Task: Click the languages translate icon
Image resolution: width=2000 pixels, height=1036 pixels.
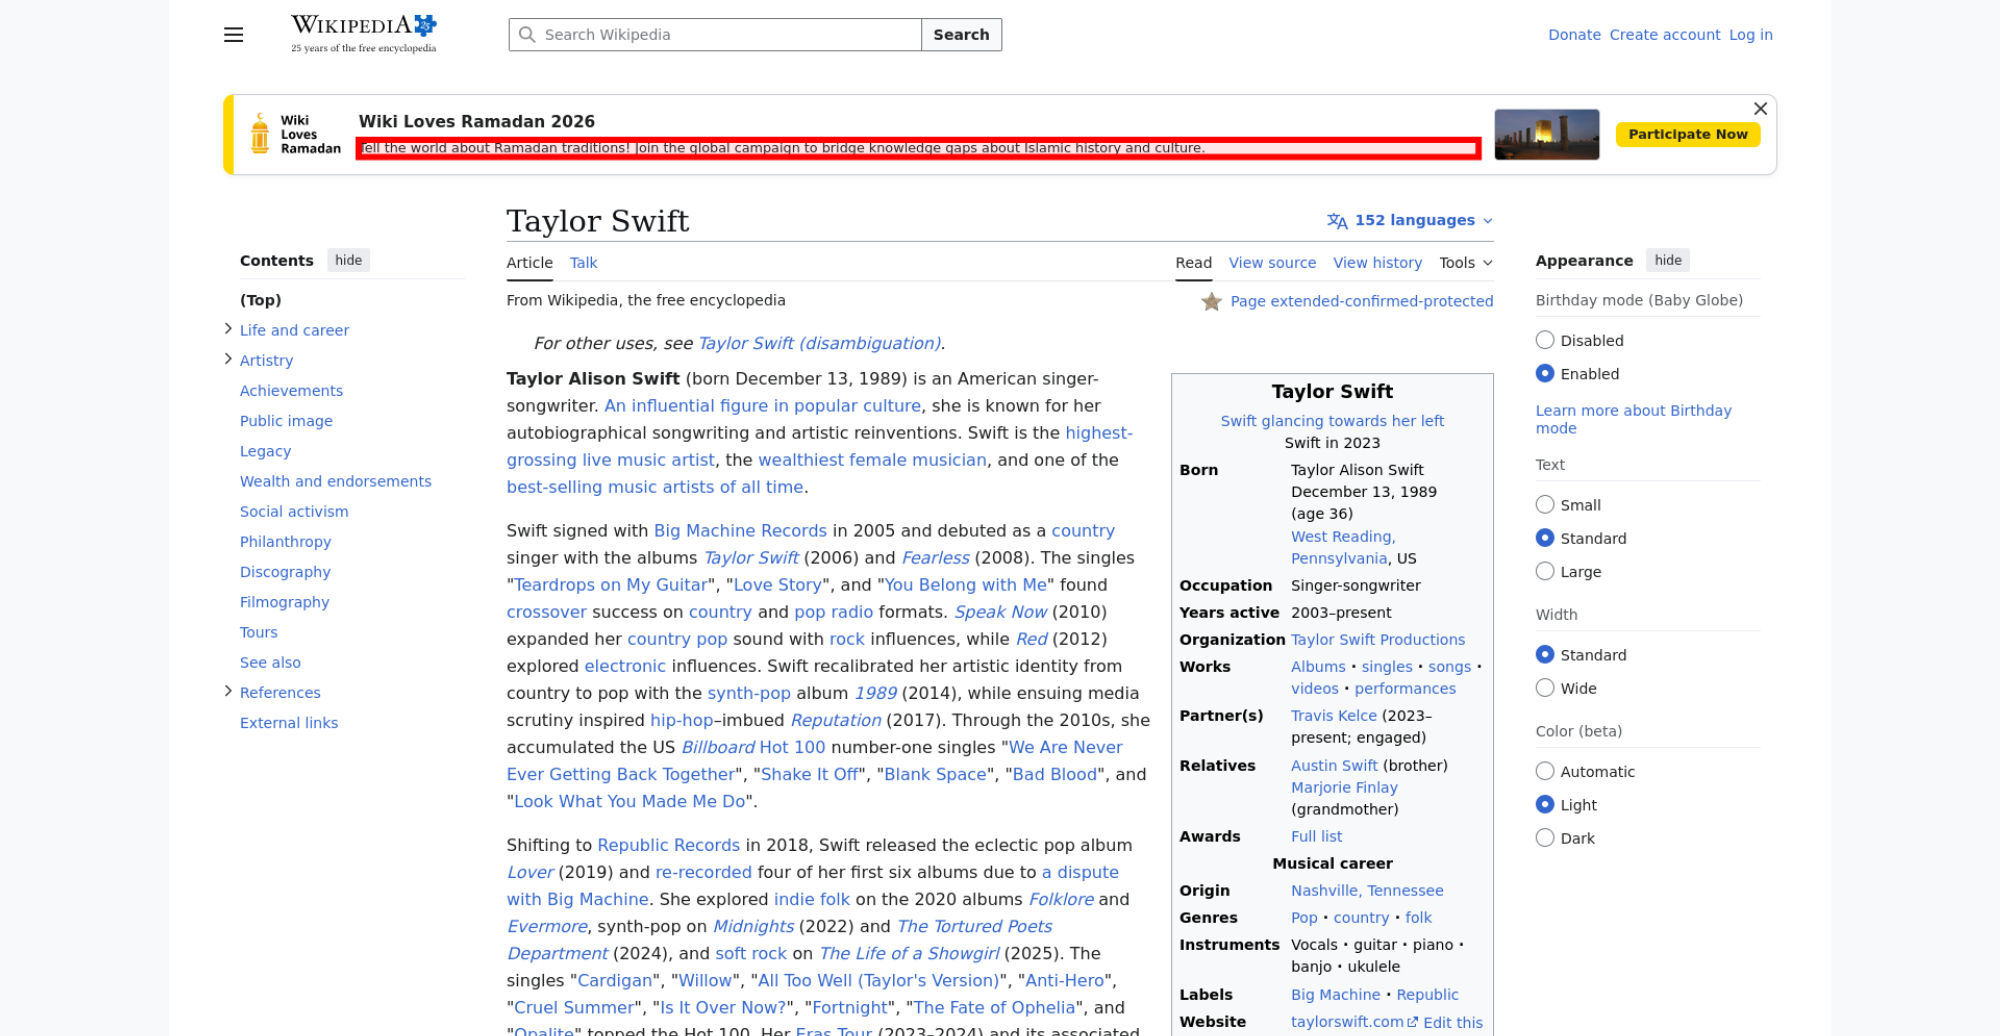Action: (x=1337, y=221)
